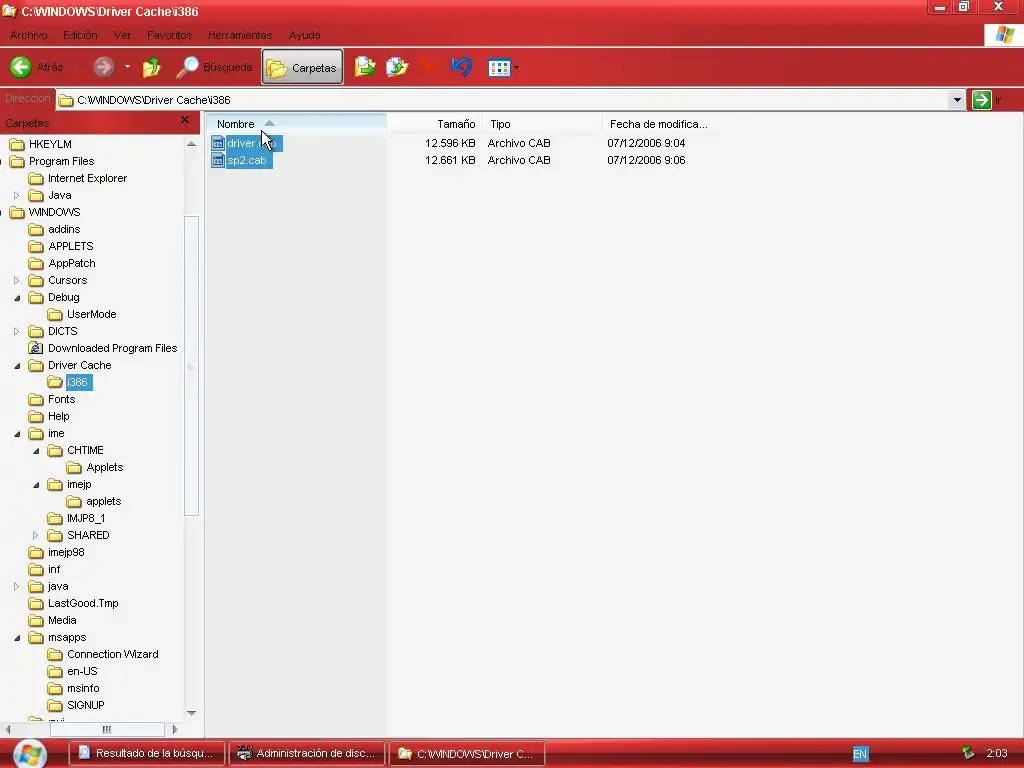1024x768 pixels.
Task: Sort by Fecha de modificación column header
Action: (x=658, y=123)
